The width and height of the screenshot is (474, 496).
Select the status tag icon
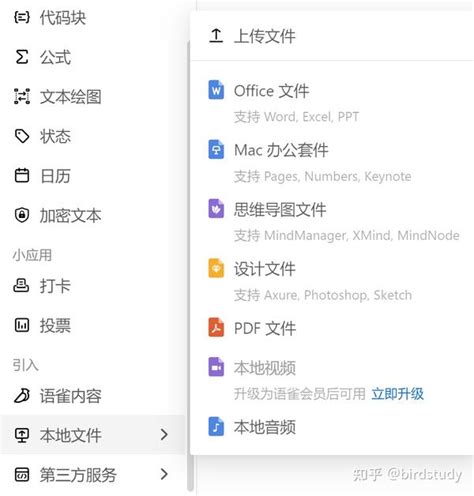tap(22, 136)
